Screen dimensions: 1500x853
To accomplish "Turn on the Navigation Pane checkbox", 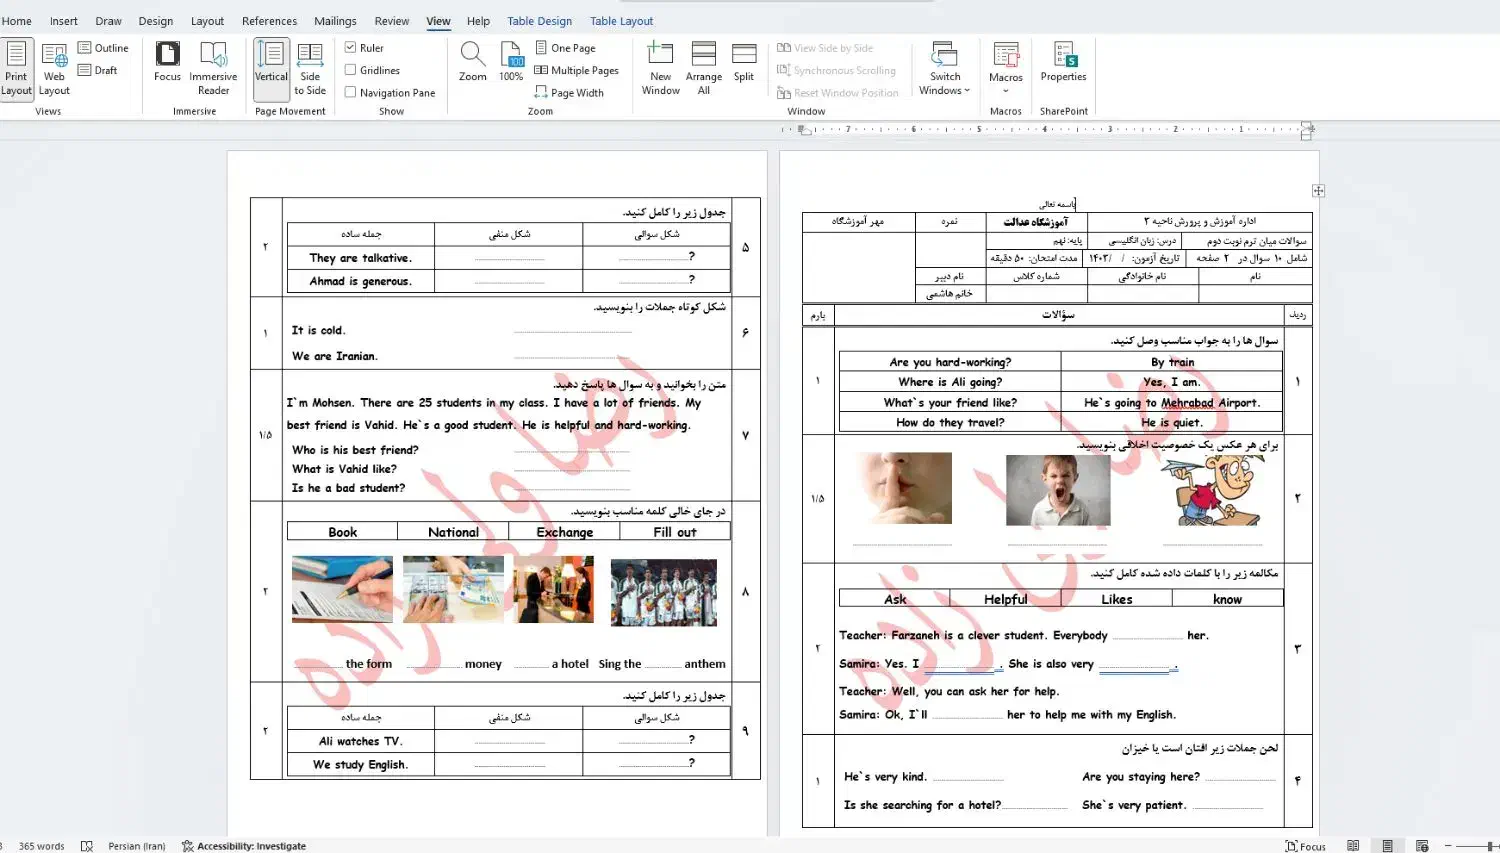I will (x=351, y=92).
